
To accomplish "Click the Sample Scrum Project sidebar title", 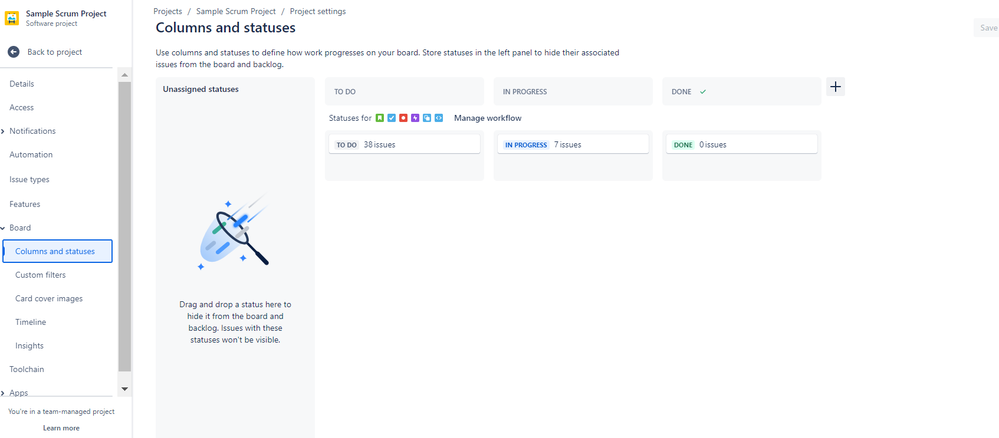I will 66,13.
